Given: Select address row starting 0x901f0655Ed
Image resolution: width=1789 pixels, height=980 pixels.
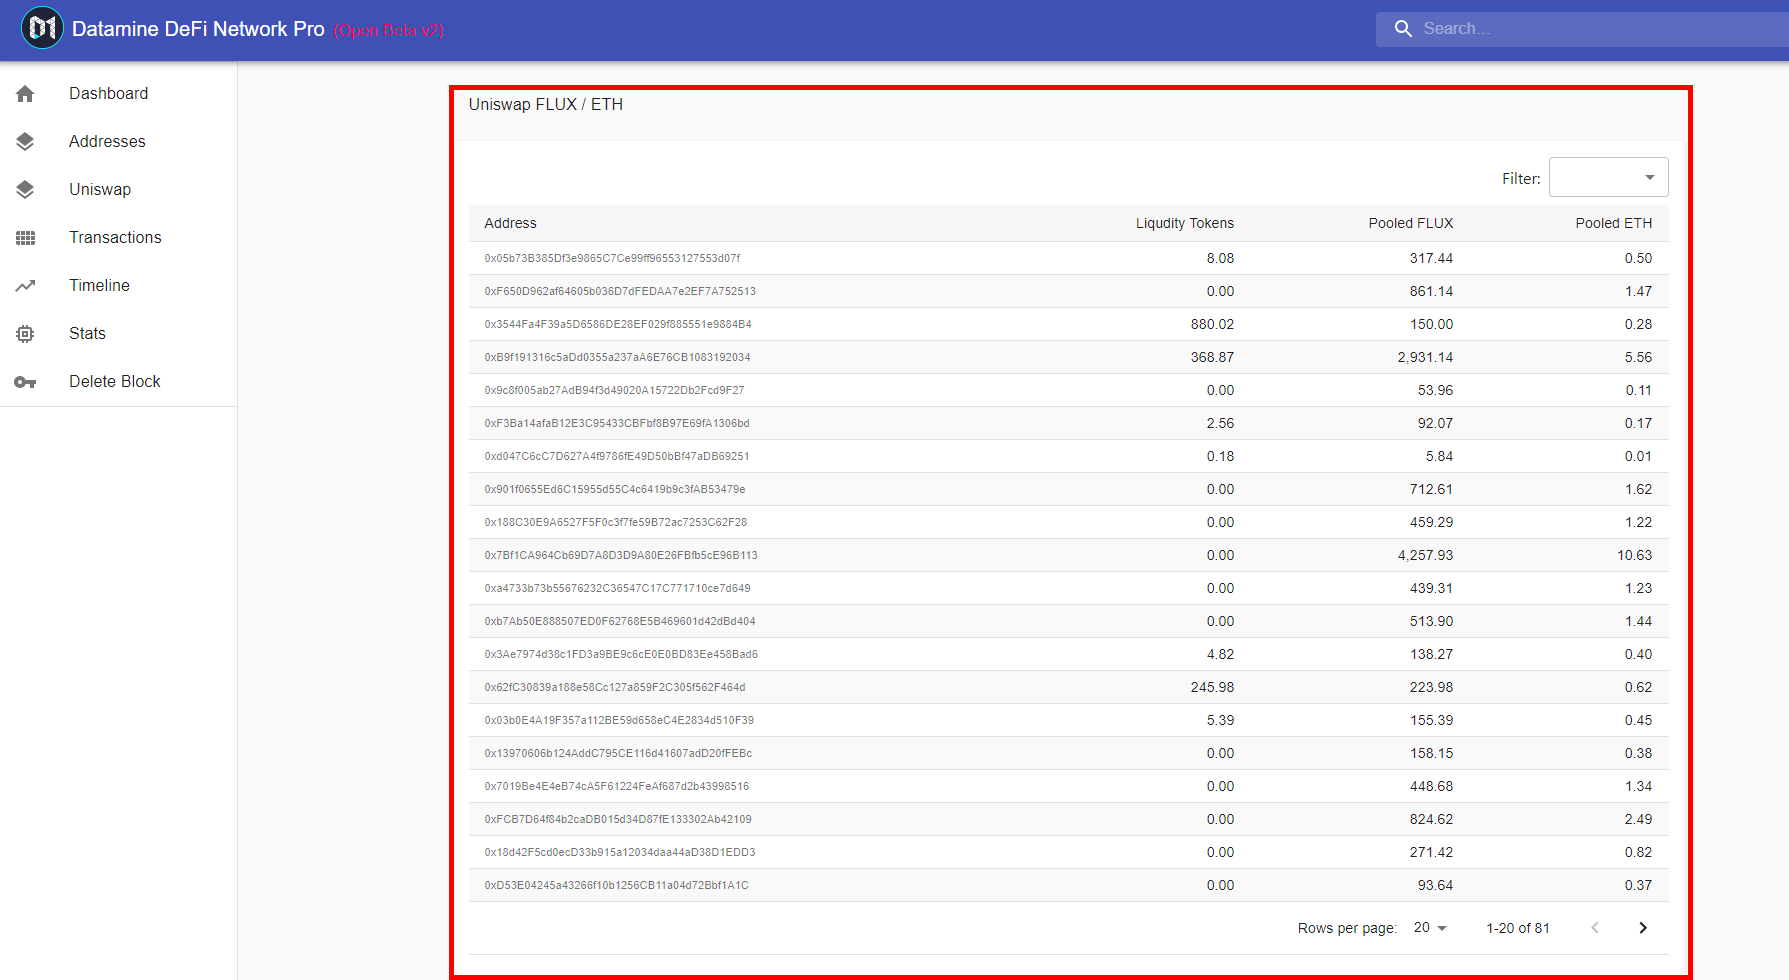Looking at the screenshot, I should click(x=1068, y=489).
